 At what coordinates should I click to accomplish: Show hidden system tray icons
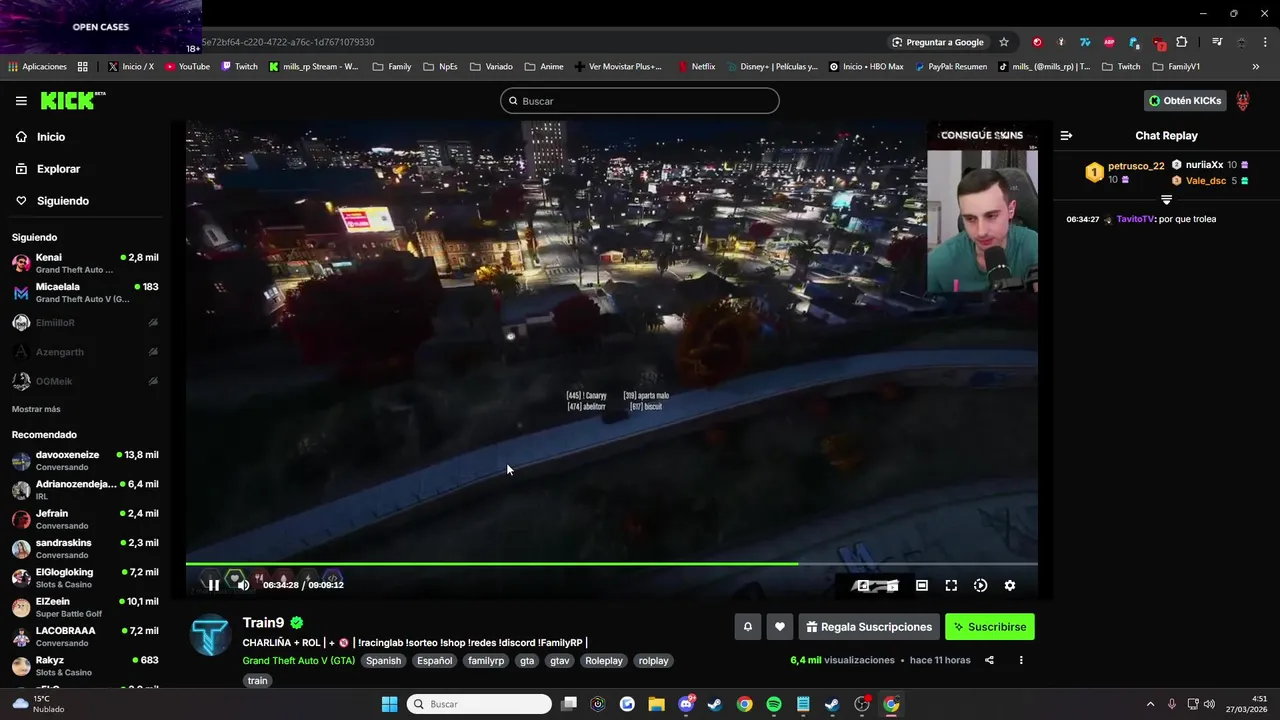point(1150,704)
